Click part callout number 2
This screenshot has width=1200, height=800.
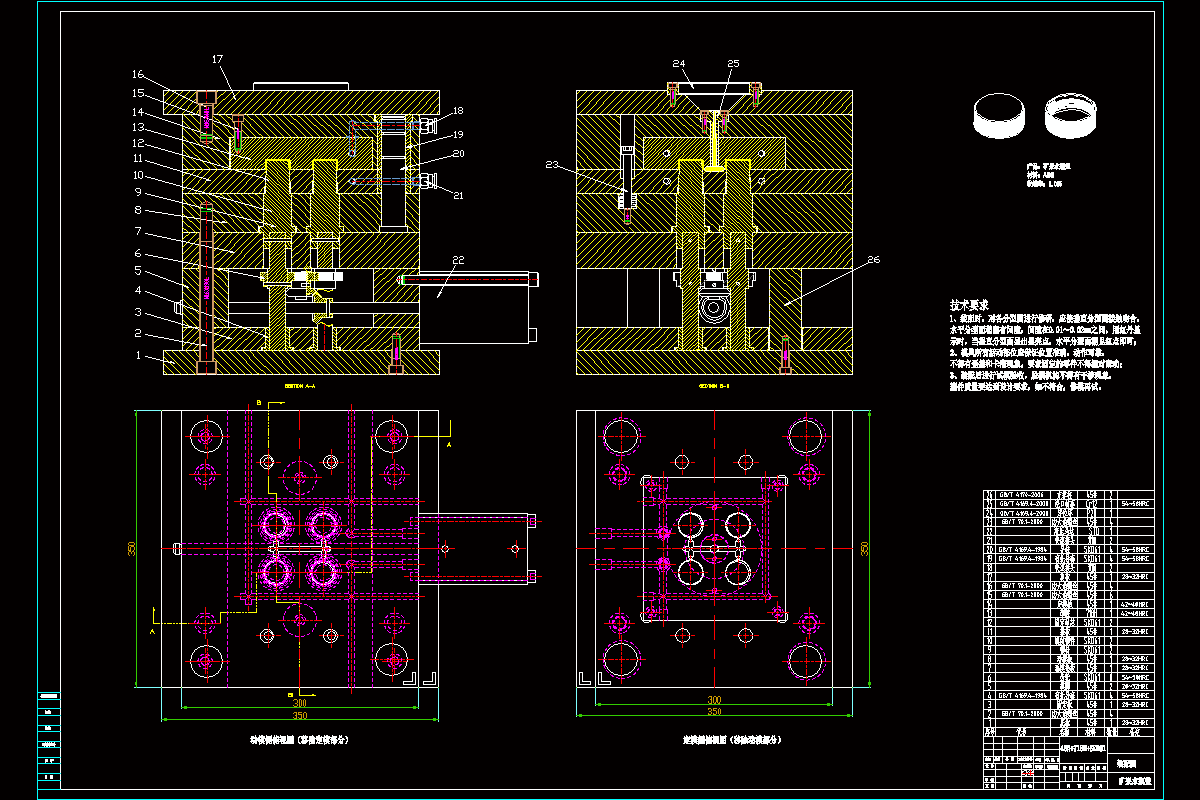click(x=139, y=334)
